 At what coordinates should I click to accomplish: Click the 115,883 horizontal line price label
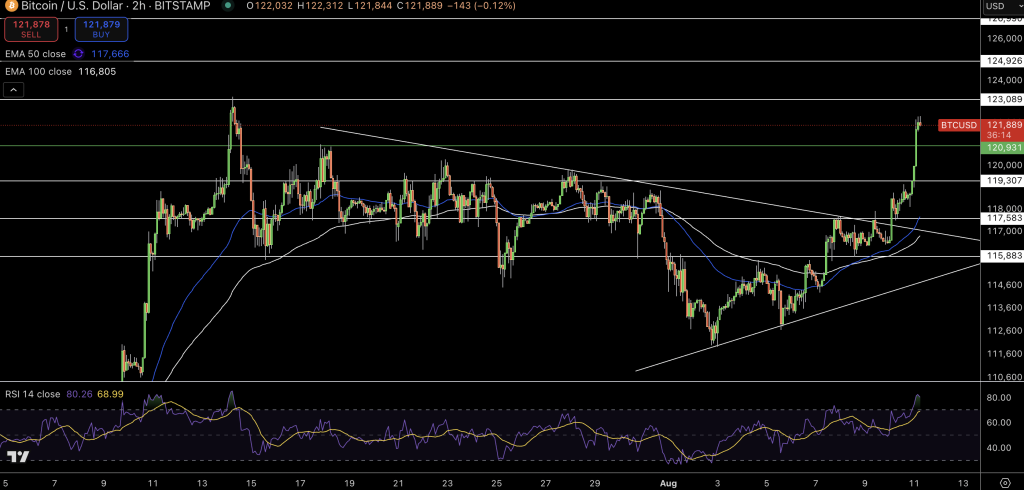click(x=1001, y=256)
